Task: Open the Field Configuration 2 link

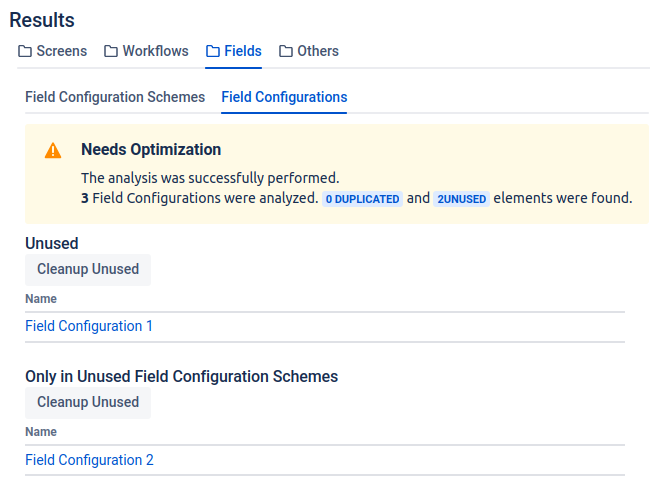Action: [89, 460]
